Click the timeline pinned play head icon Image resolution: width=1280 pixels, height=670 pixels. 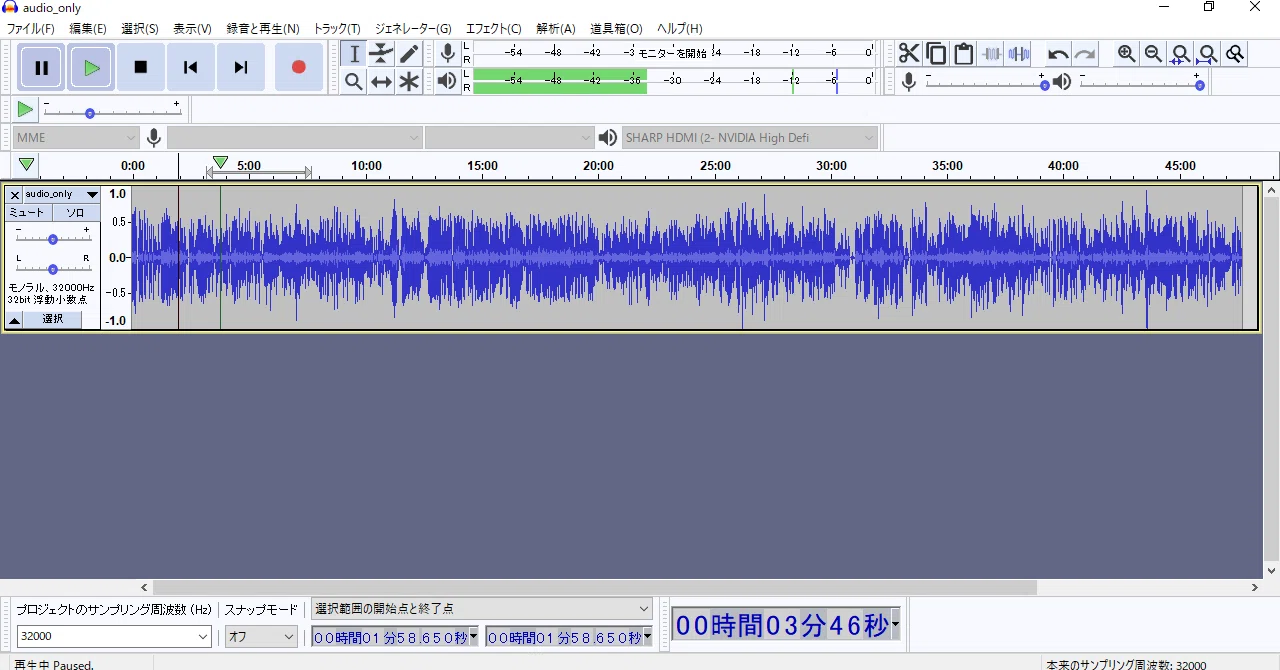[27, 165]
